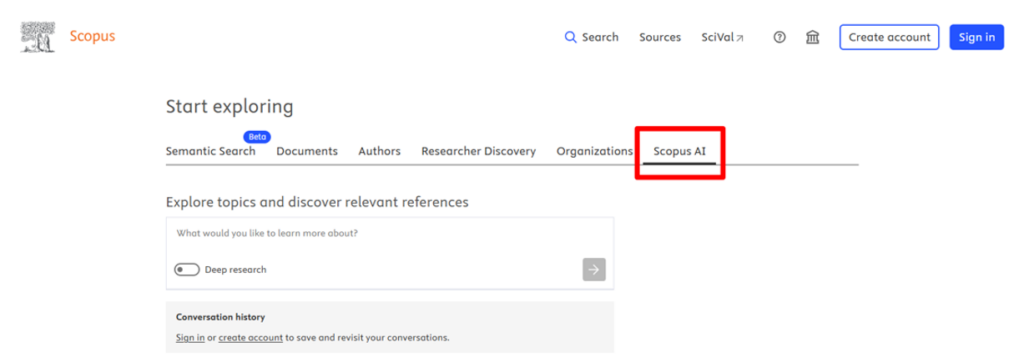This screenshot has height=363, width=1024.
Task: Click the 'Conversation history' label
Action: click(220, 317)
